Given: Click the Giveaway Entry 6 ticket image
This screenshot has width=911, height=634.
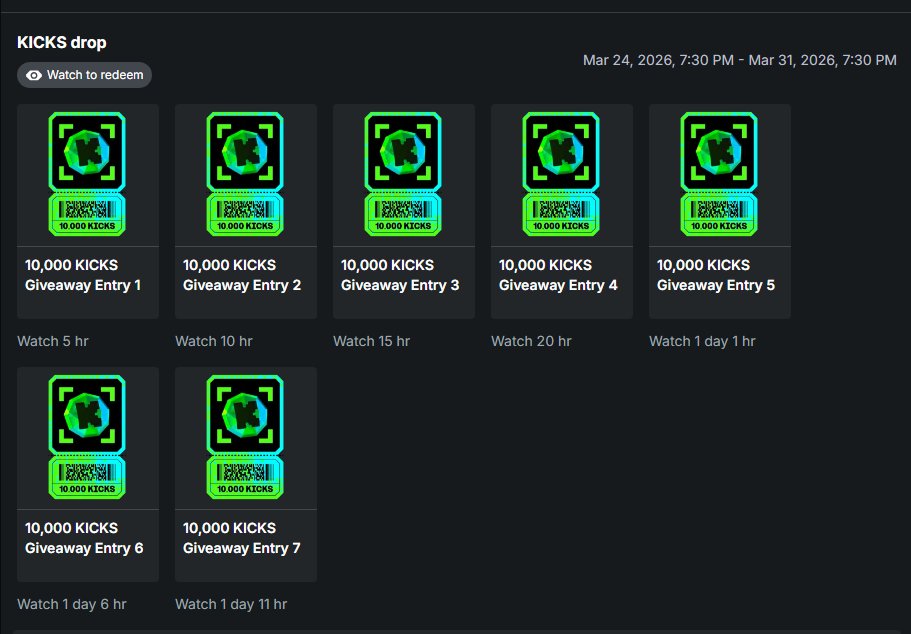Looking at the screenshot, I should [x=87, y=437].
